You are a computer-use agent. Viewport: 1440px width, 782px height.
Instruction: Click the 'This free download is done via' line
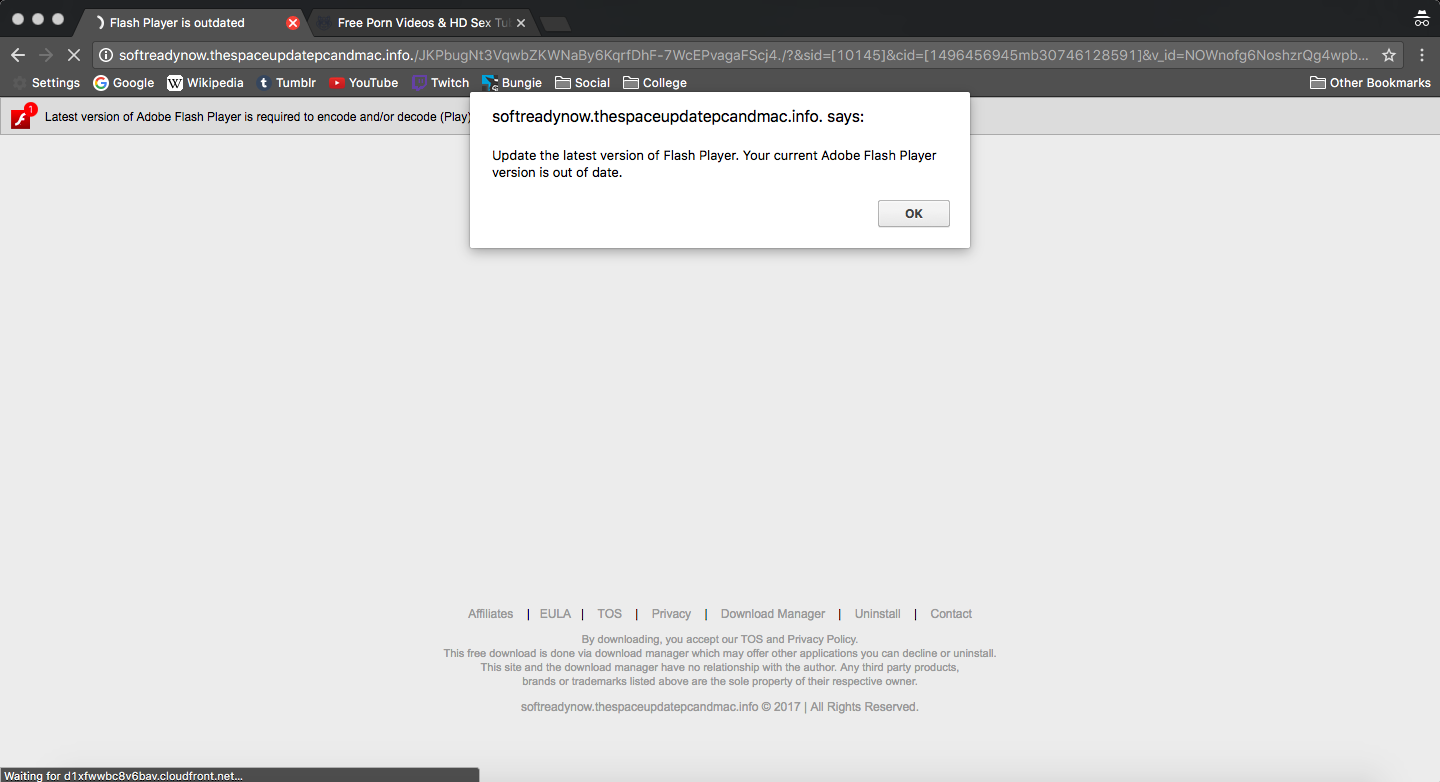point(720,653)
